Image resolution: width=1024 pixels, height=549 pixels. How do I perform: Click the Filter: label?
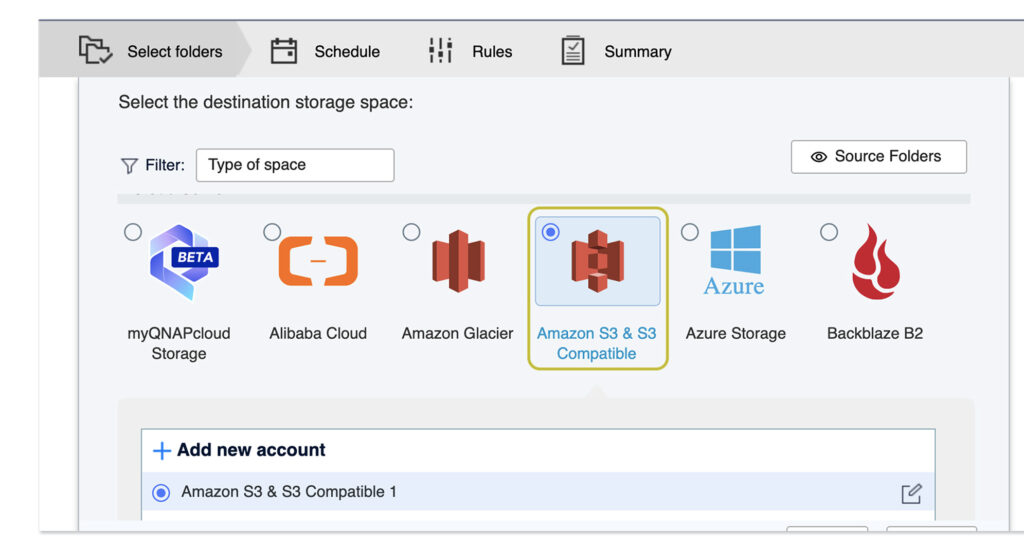point(165,166)
